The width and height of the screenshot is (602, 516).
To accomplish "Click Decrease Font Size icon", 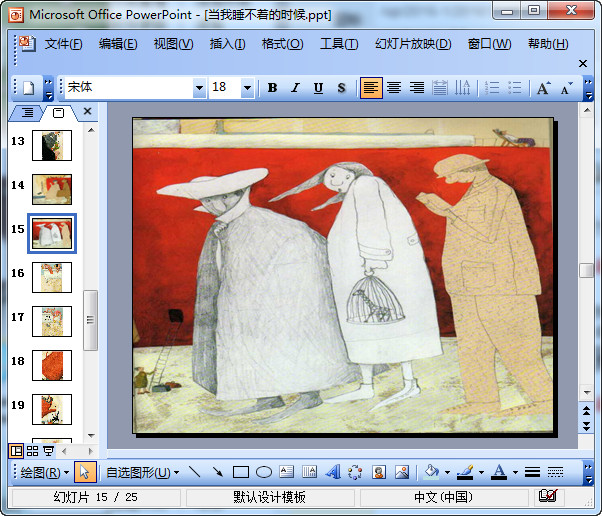I will (566, 88).
